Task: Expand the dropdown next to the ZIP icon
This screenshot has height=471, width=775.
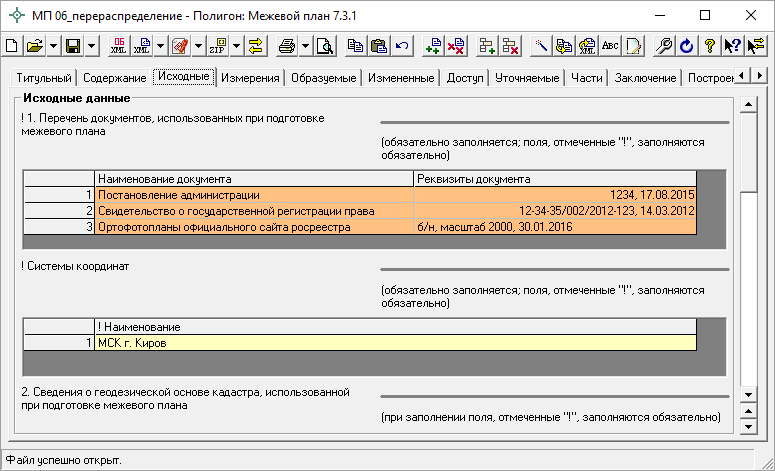Action: coord(237,46)
